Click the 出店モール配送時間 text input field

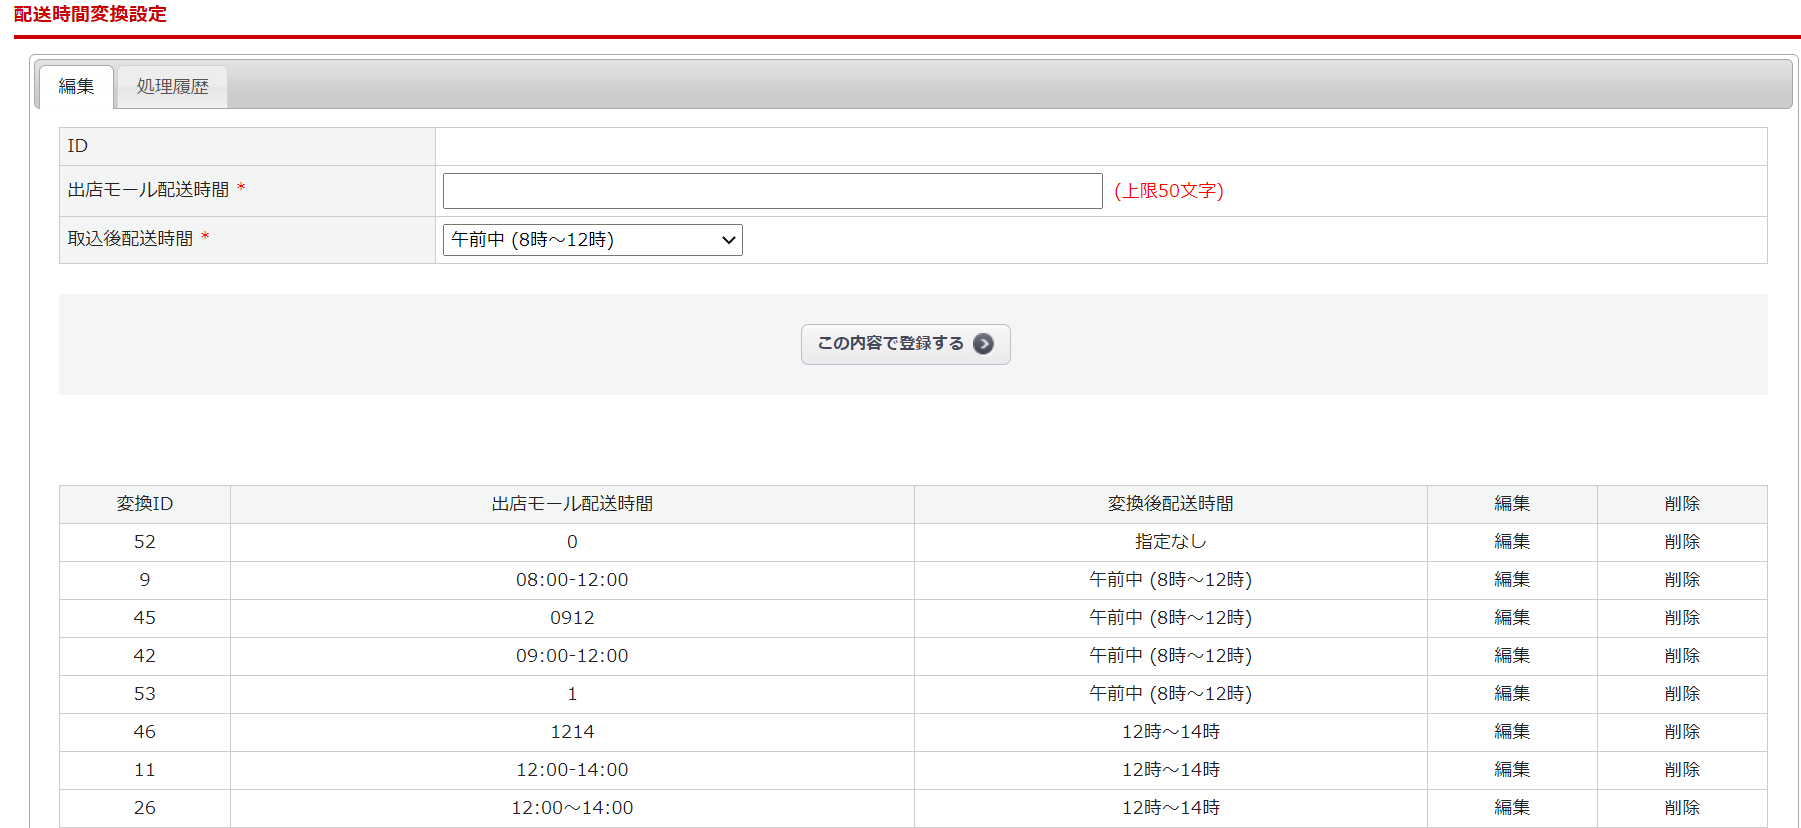pos(772,191)
